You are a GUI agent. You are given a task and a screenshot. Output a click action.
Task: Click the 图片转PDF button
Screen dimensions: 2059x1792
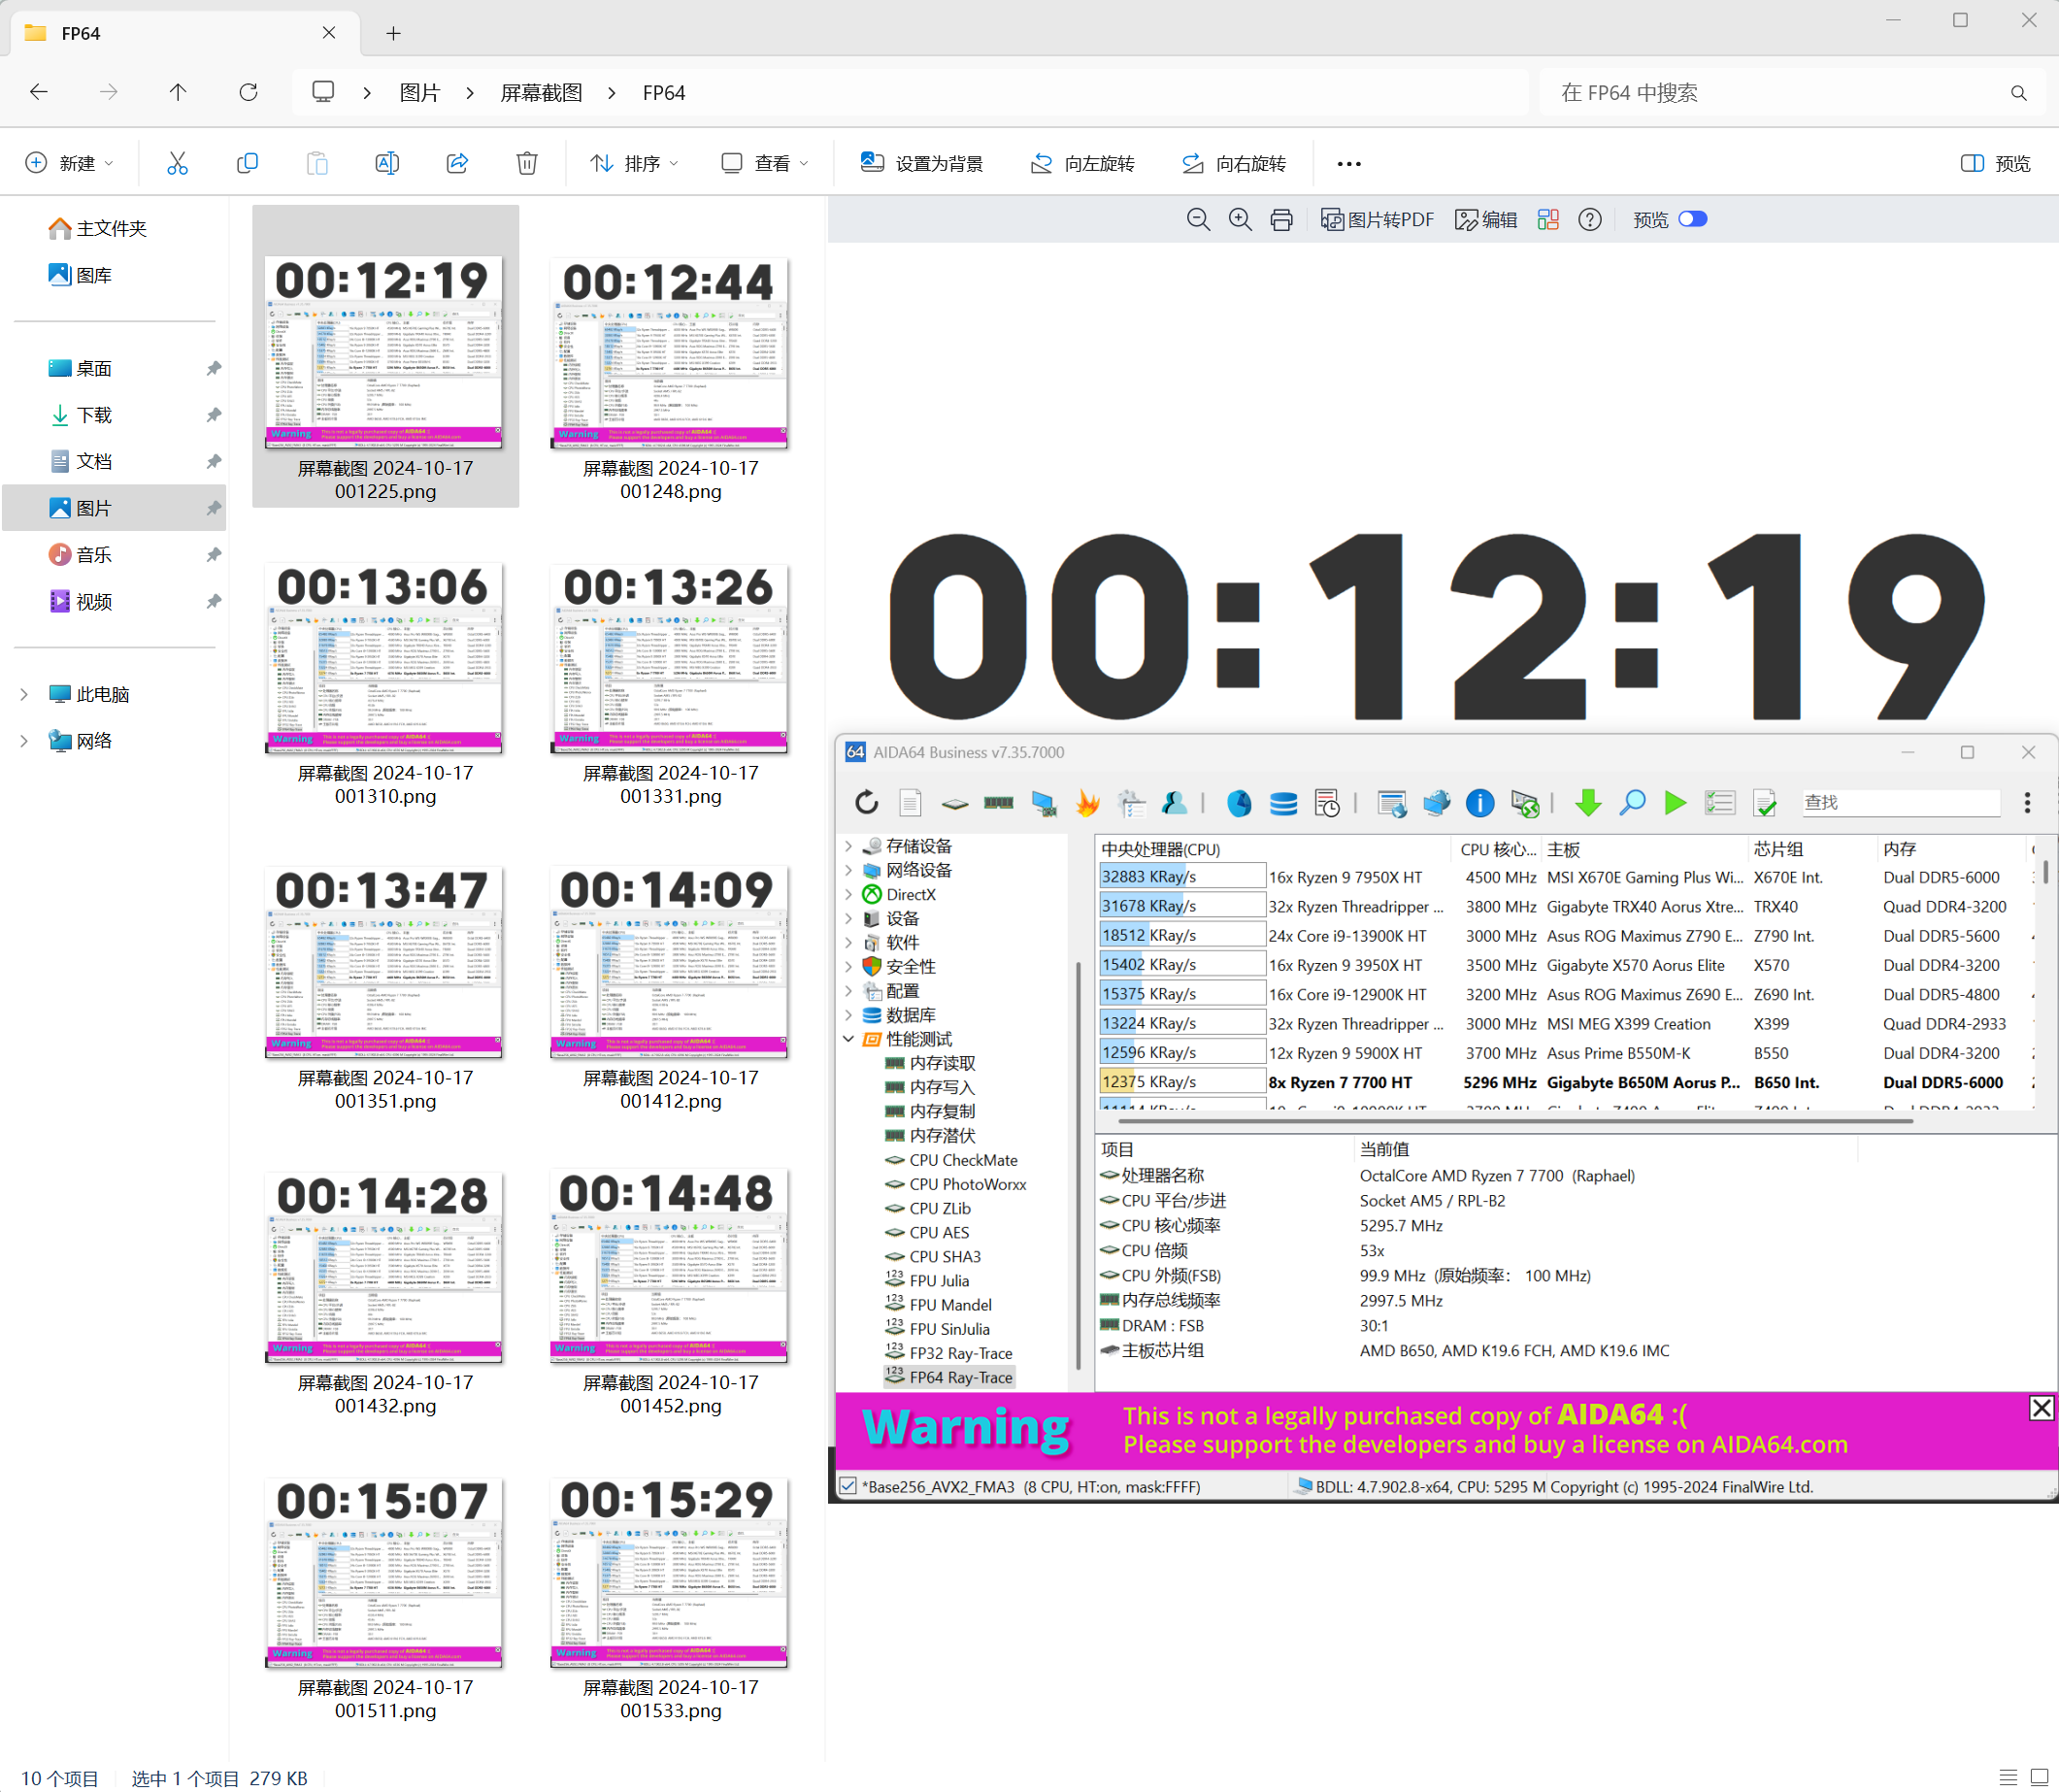(1377, 220)
